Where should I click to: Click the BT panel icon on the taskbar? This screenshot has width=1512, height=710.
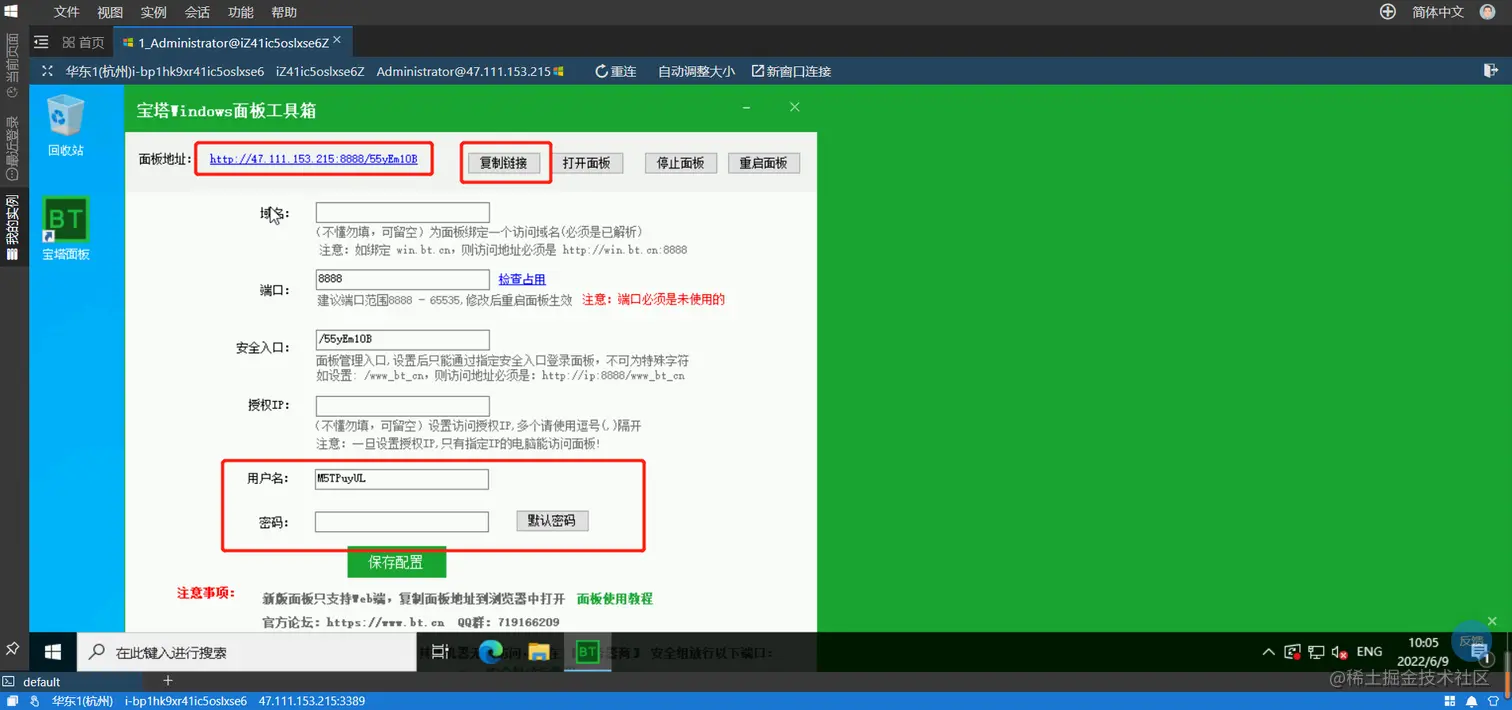pyautogui.click(x=588, y=652)
